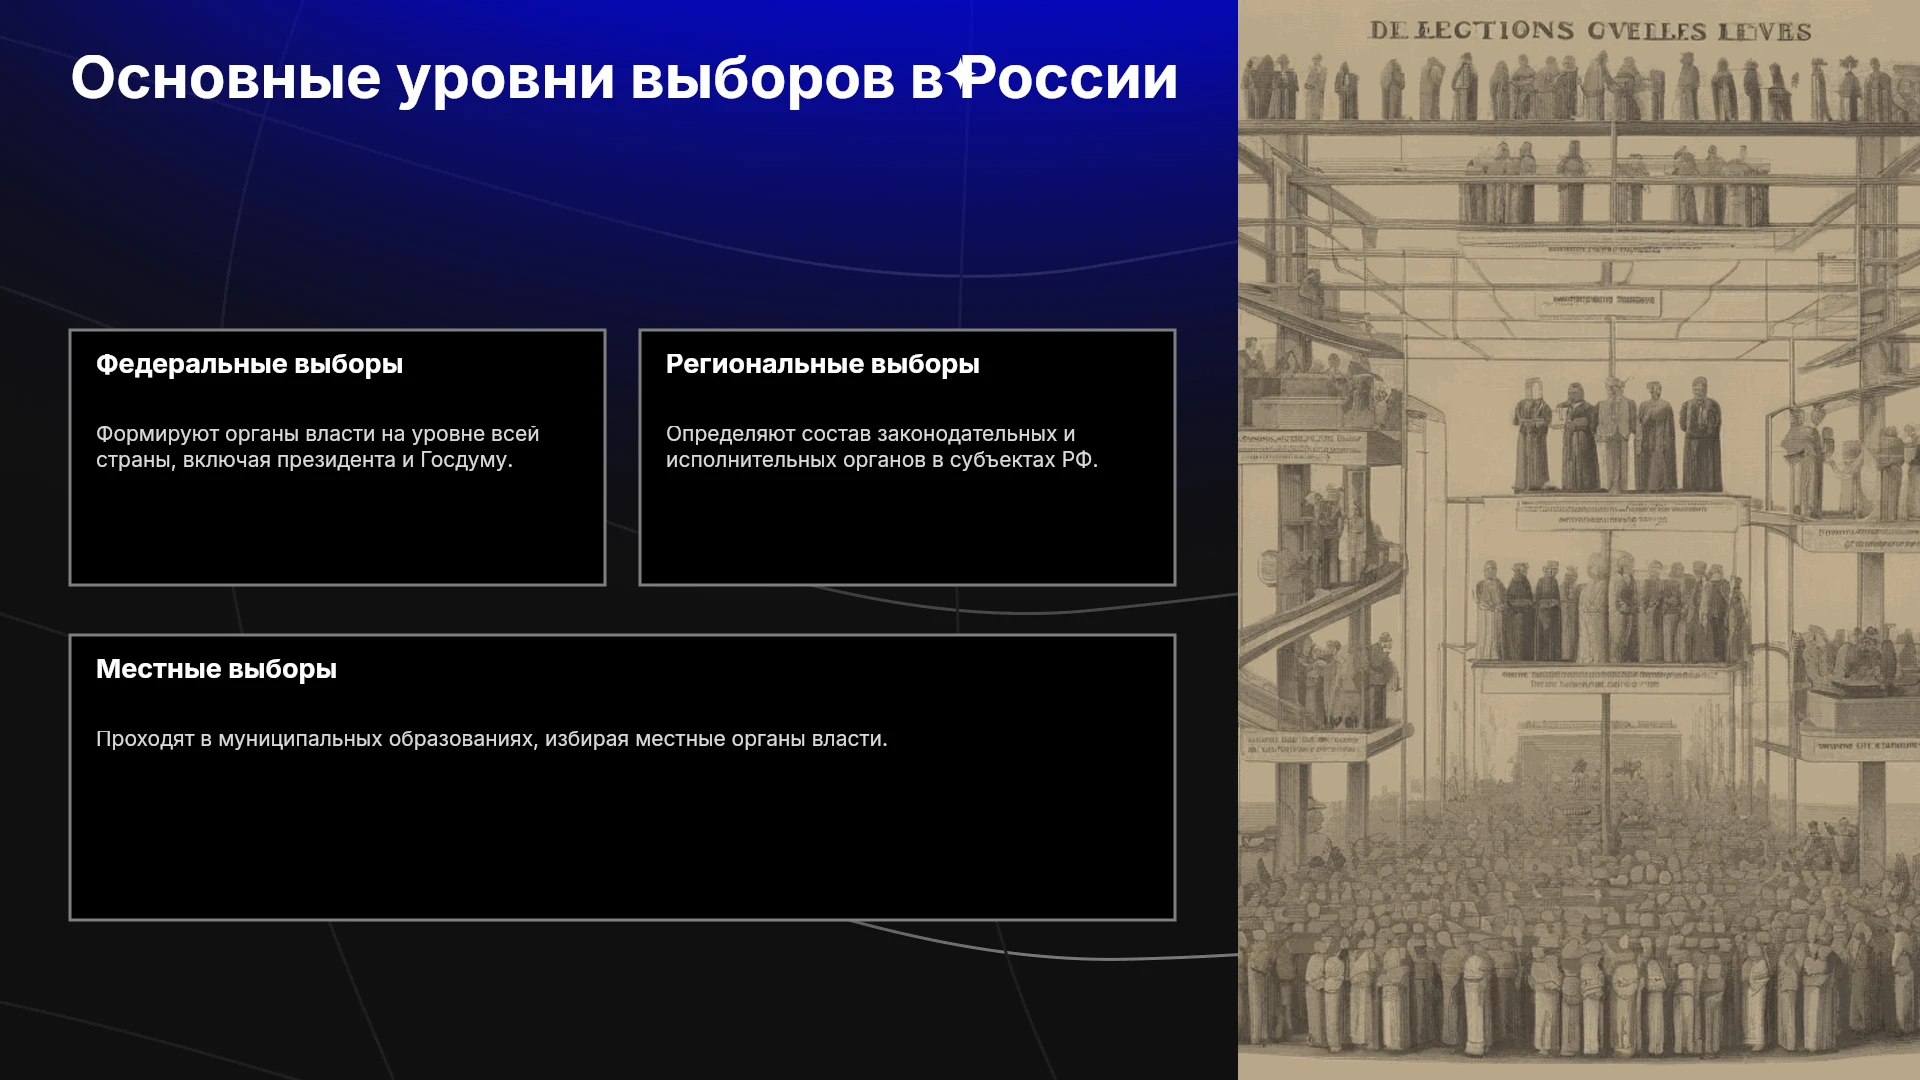Click the word "Основные" in the title
Viewport: 1920px width, 1080px height.
point(226,78)
